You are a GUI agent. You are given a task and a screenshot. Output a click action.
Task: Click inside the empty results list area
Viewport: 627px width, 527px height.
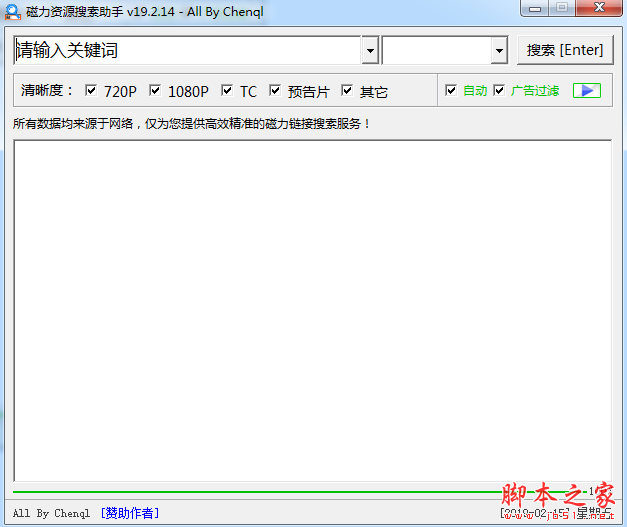313,311
